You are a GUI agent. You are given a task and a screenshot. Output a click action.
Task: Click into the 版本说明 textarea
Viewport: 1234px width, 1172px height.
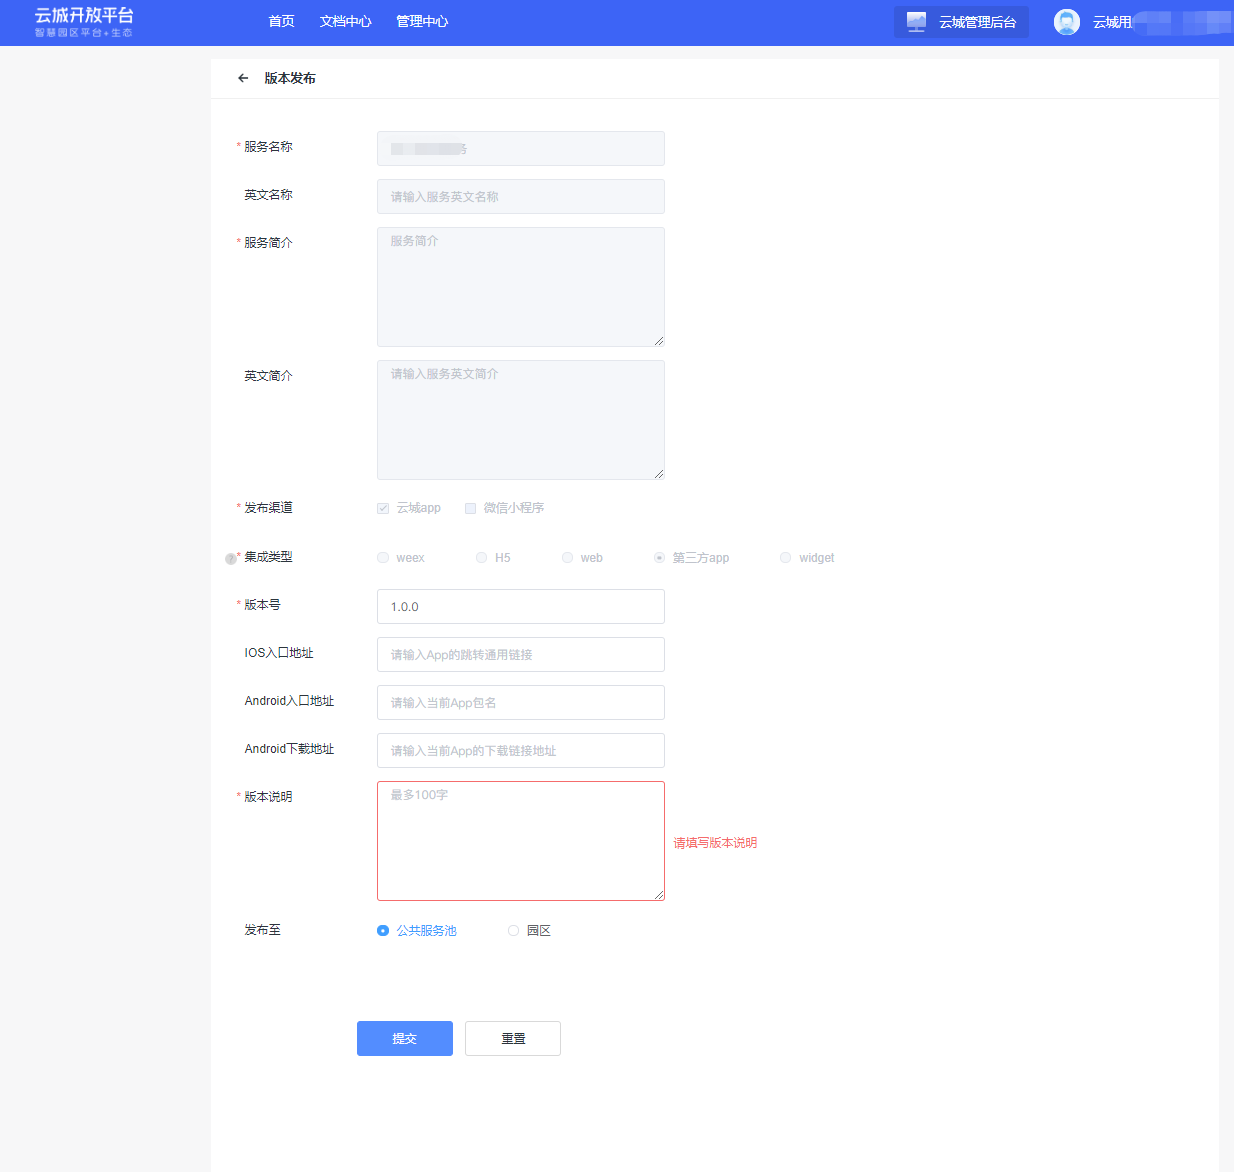[x=521, y=841]
